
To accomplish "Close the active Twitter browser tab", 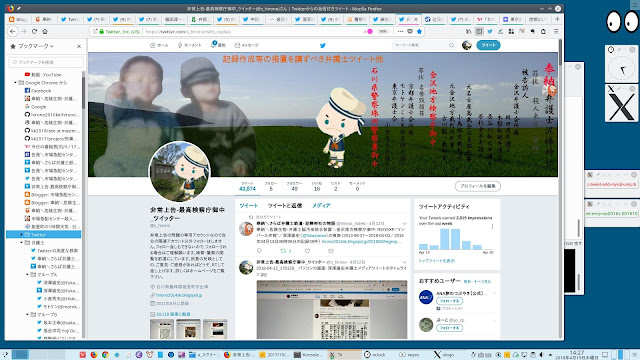I will click(x=416, y=19).
